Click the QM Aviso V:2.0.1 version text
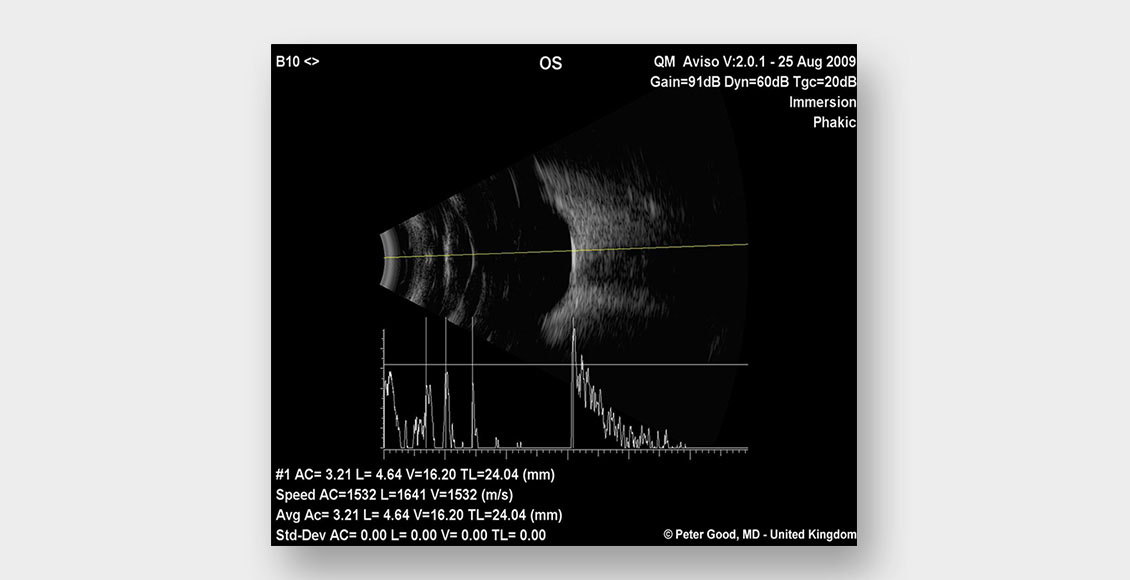This screenshot has height=580, width=1130. click(x=755, y=61)
